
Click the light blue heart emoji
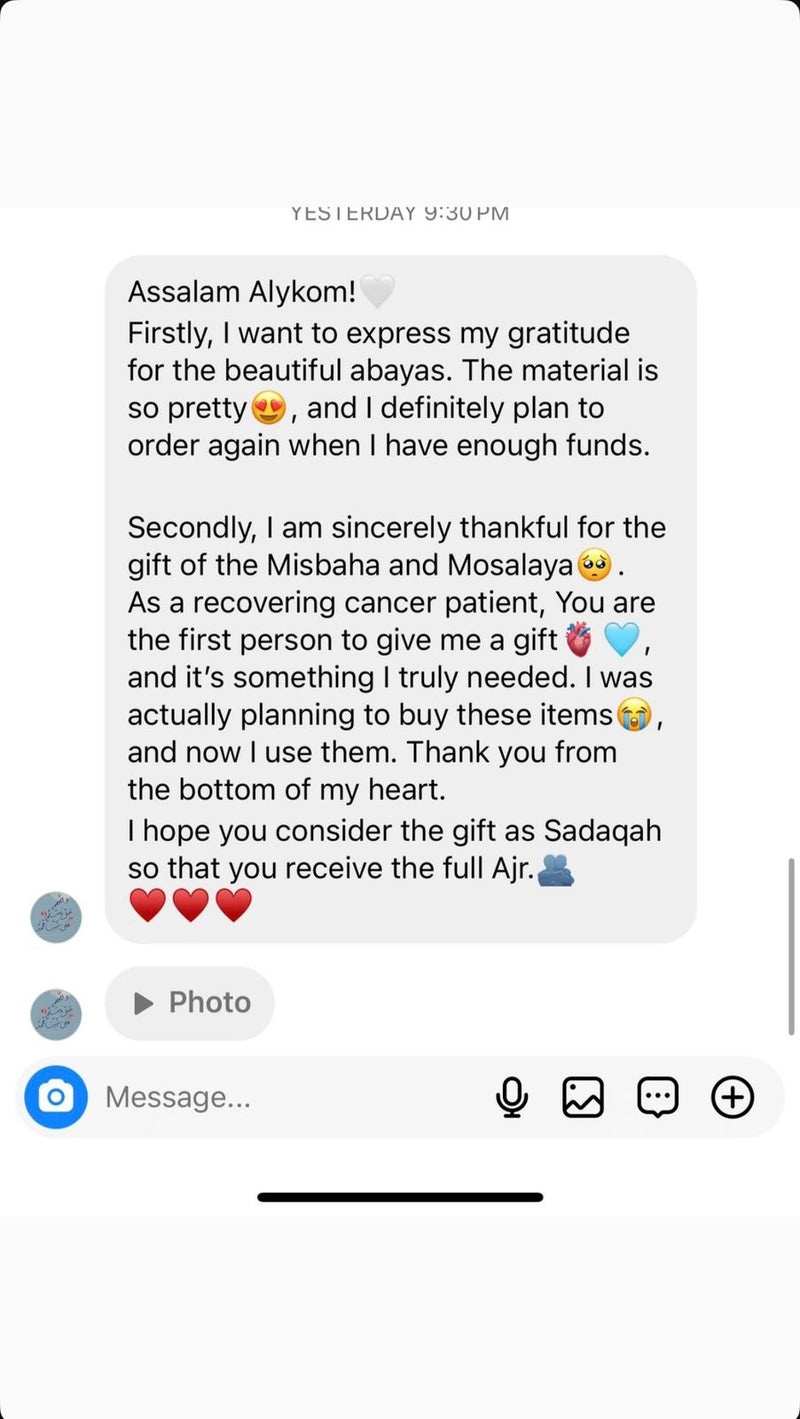click(623, 640)
